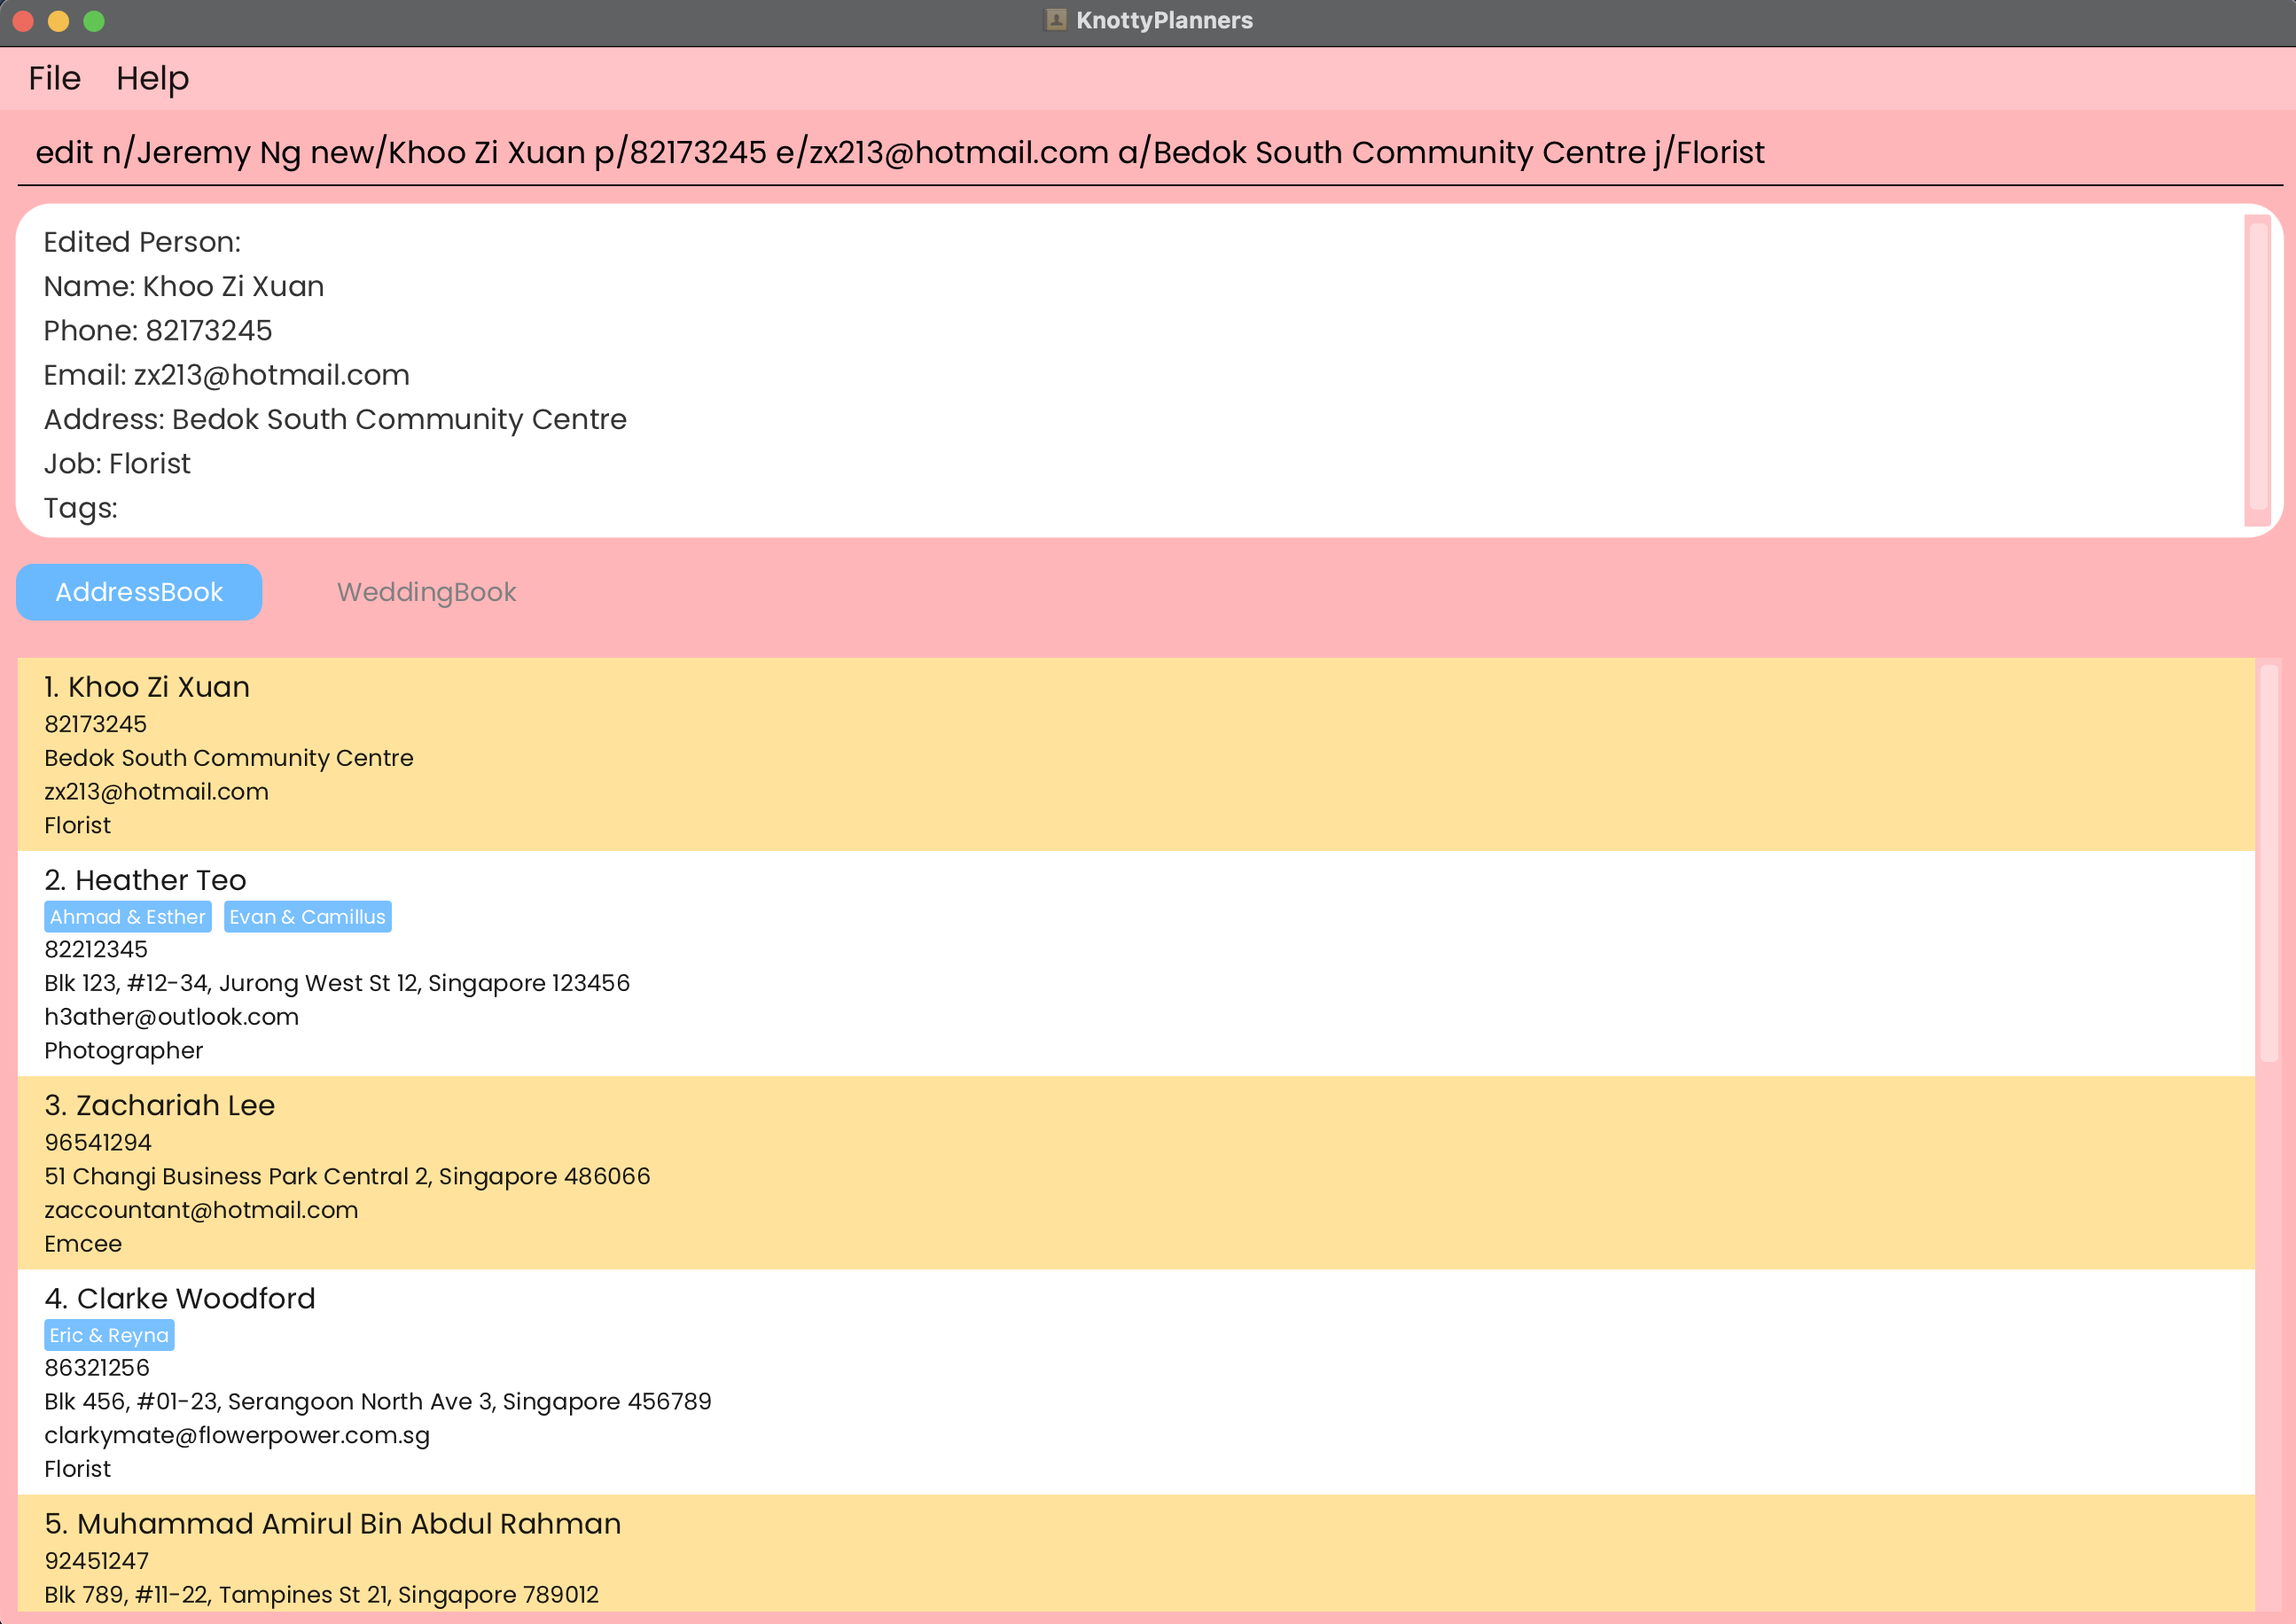
Task: Click the yellow window minimize button
Action: click(58, 21)
